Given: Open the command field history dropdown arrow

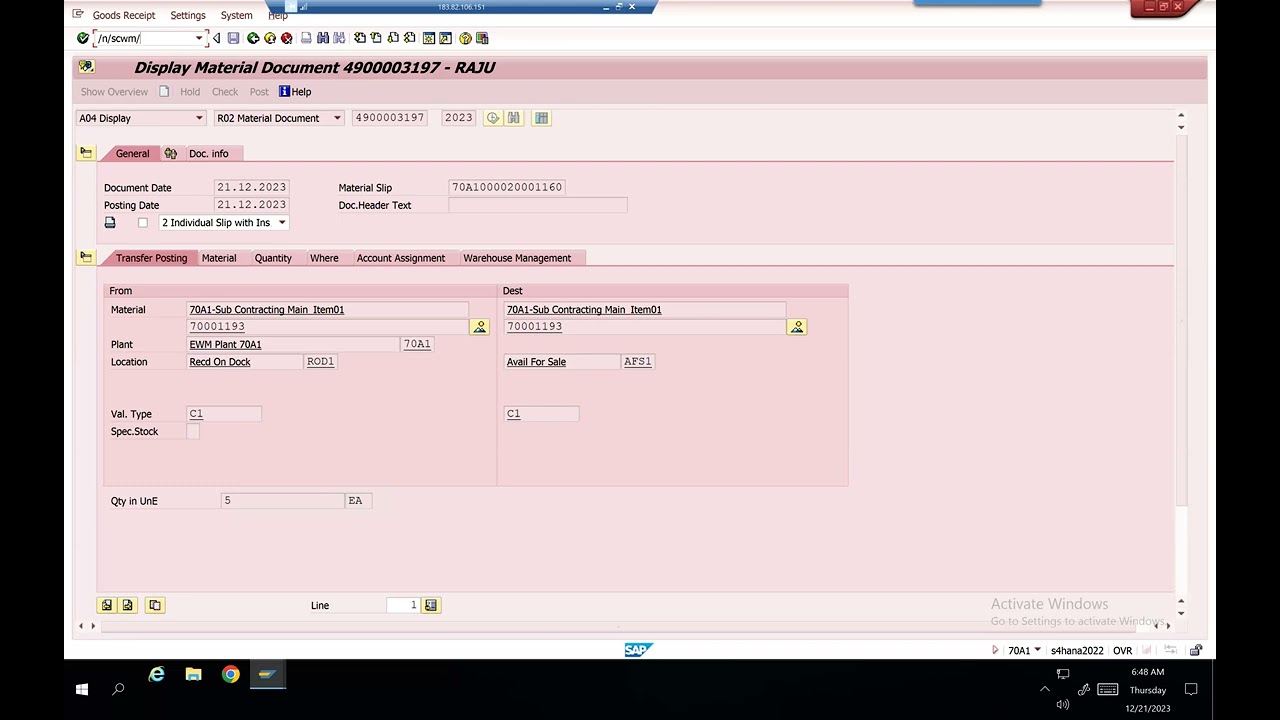Looking at the screenshot, I should click(199, 38).
